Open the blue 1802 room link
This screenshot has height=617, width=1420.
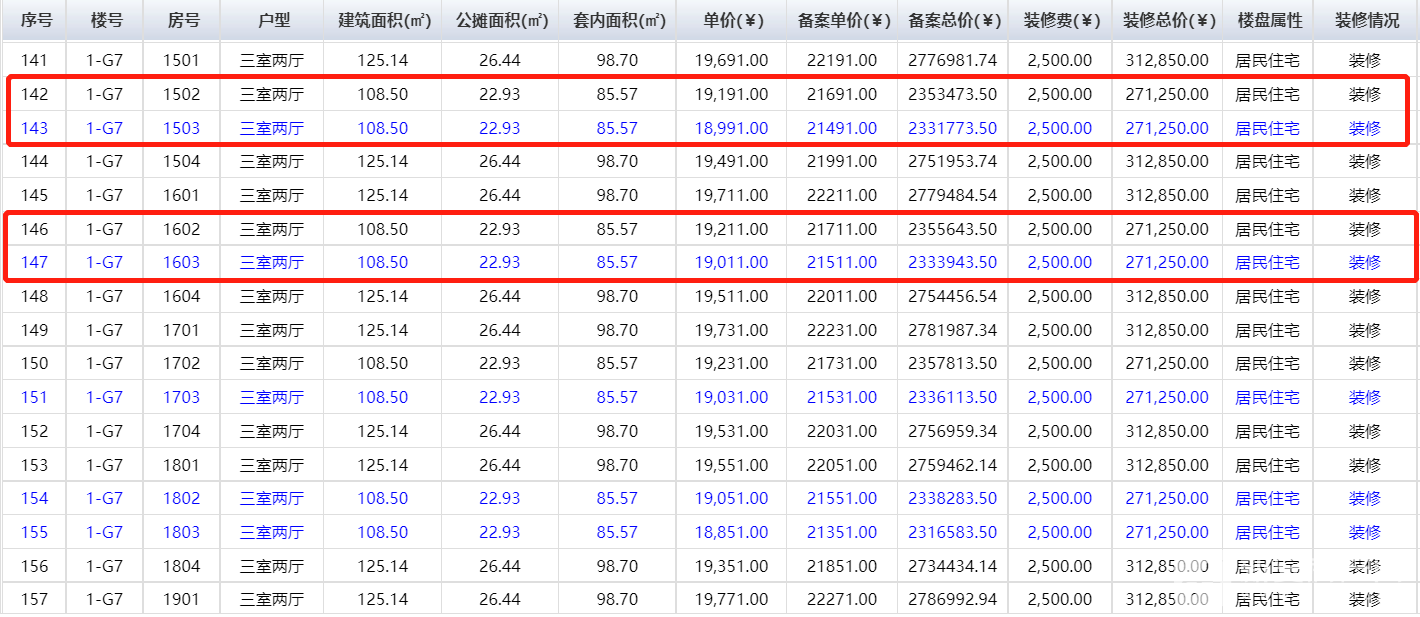(x=182, y=498)
